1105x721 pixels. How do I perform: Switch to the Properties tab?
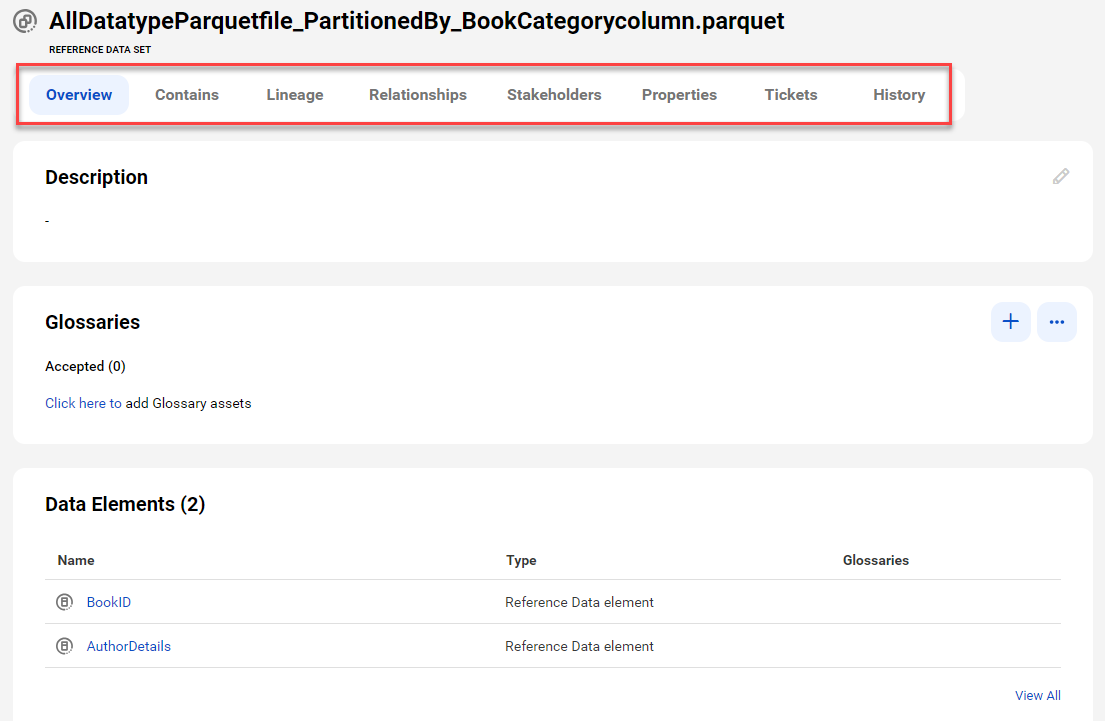[x=679, y=94]
